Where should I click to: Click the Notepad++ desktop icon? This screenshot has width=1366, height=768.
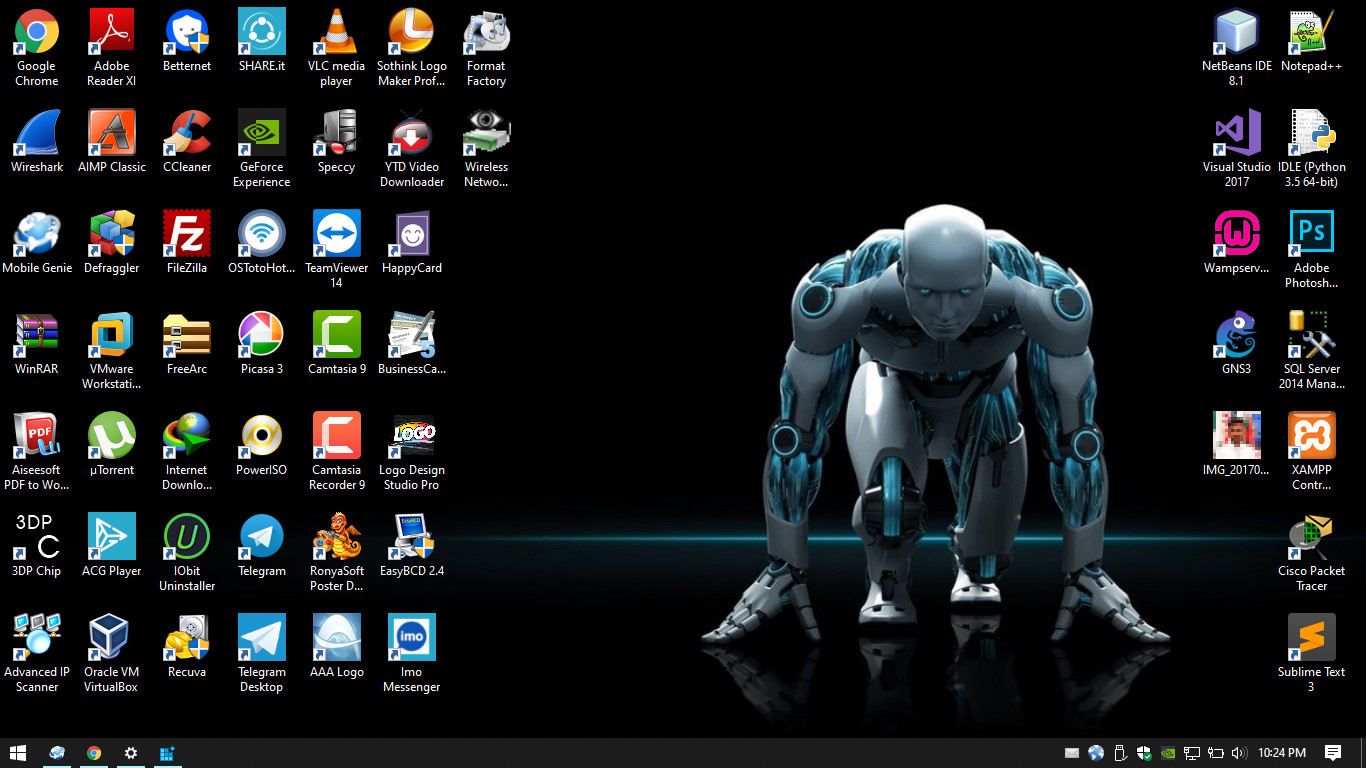click(x=1312, y=32)
